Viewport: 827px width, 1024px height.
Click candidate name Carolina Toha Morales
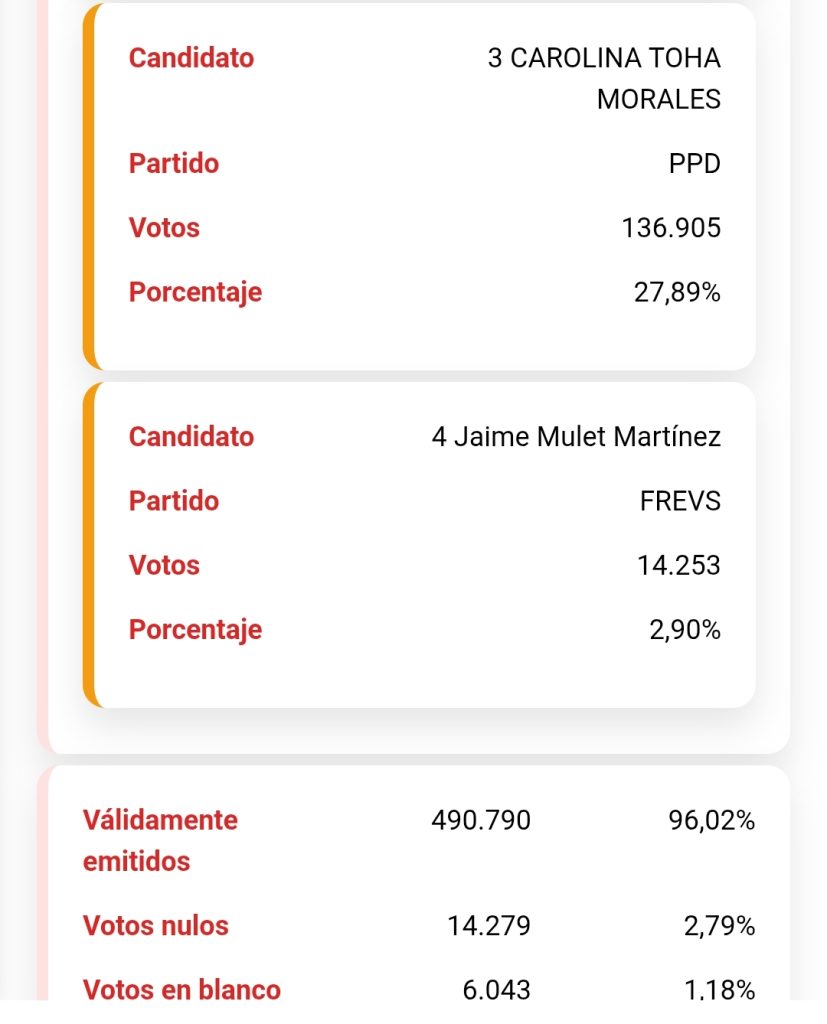click(604, 78)
